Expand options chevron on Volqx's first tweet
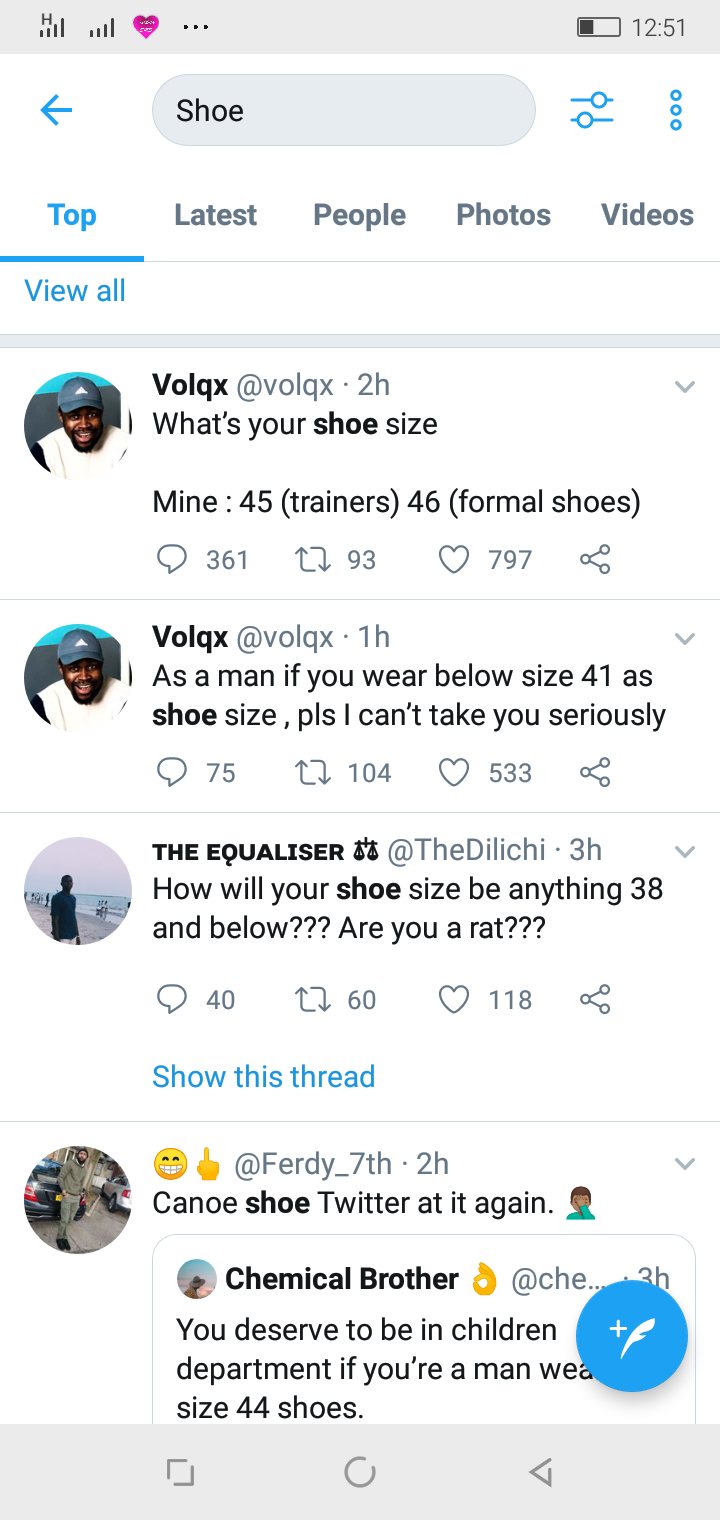The image size is (720, 1520). (685, 387)
